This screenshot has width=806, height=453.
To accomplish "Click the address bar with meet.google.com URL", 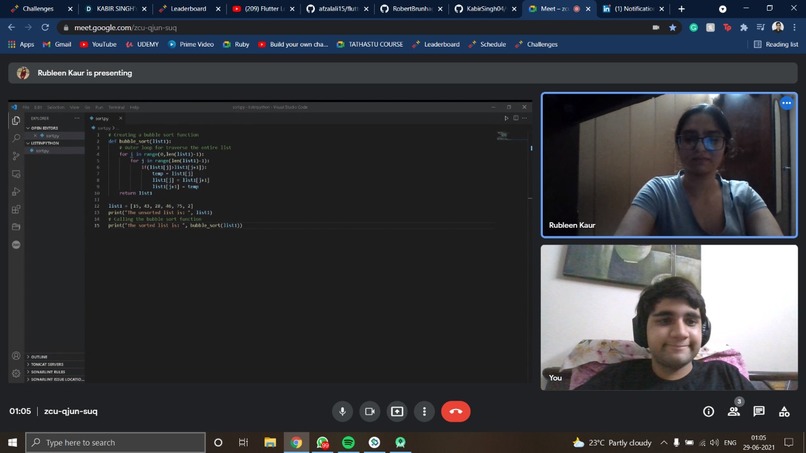I will coord(360,27).
